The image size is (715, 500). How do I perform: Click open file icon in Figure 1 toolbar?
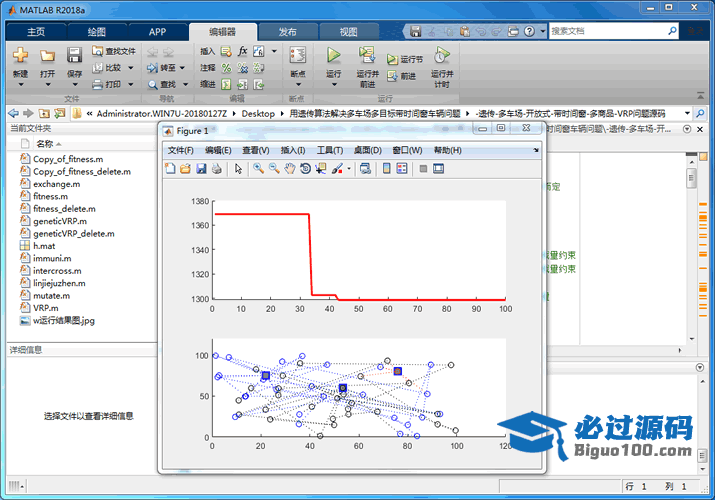185,169
